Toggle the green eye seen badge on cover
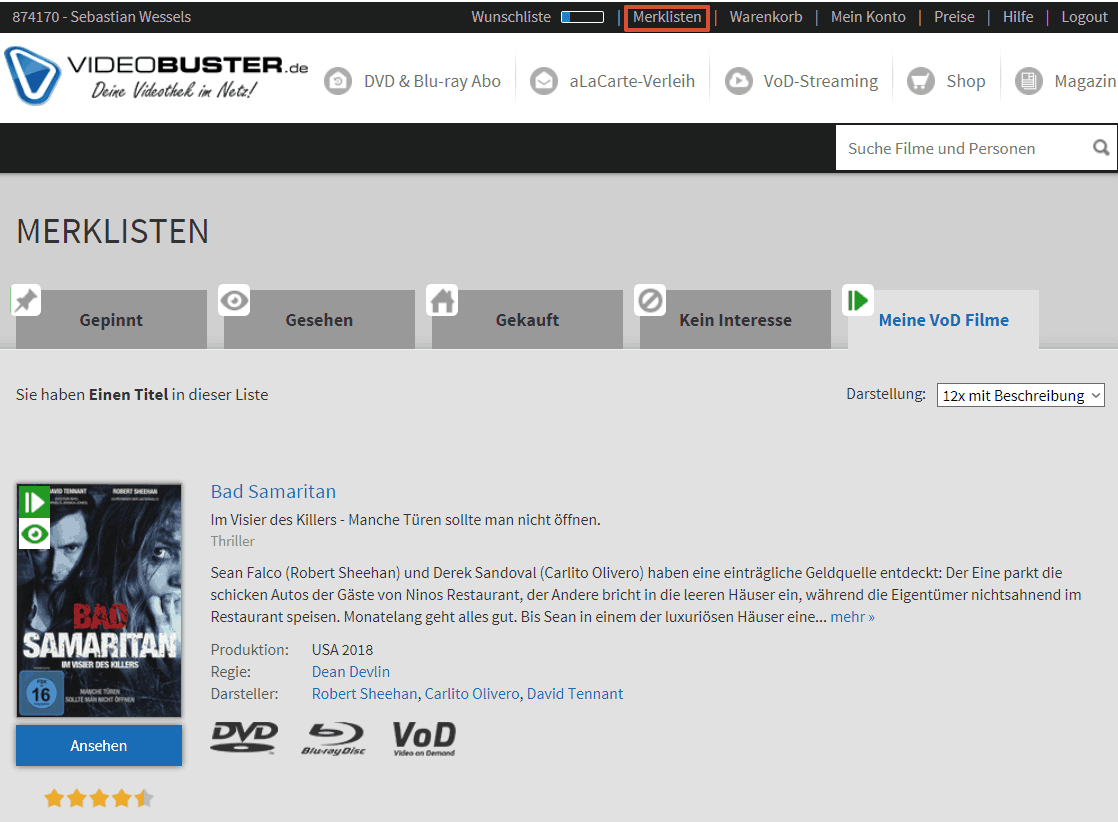 point(34,534)
